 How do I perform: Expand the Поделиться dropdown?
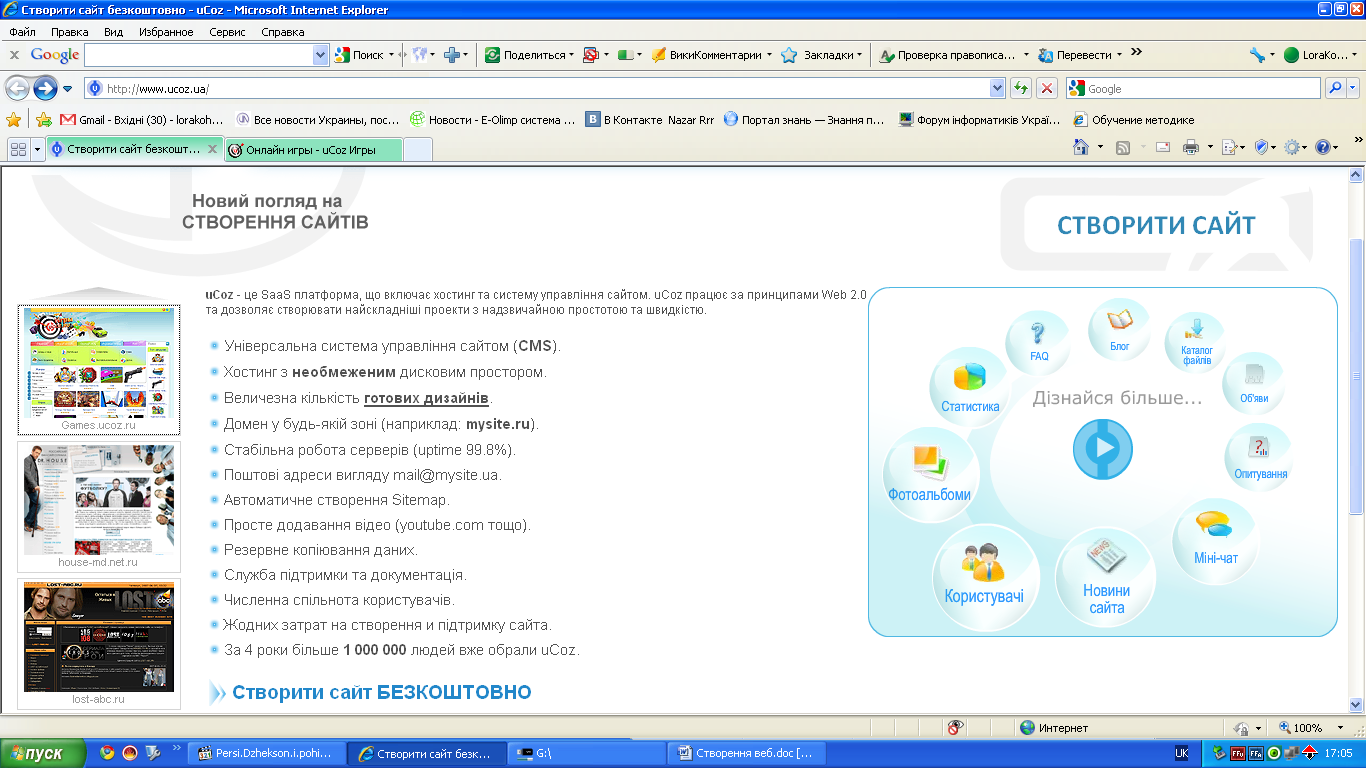[571, 55]
